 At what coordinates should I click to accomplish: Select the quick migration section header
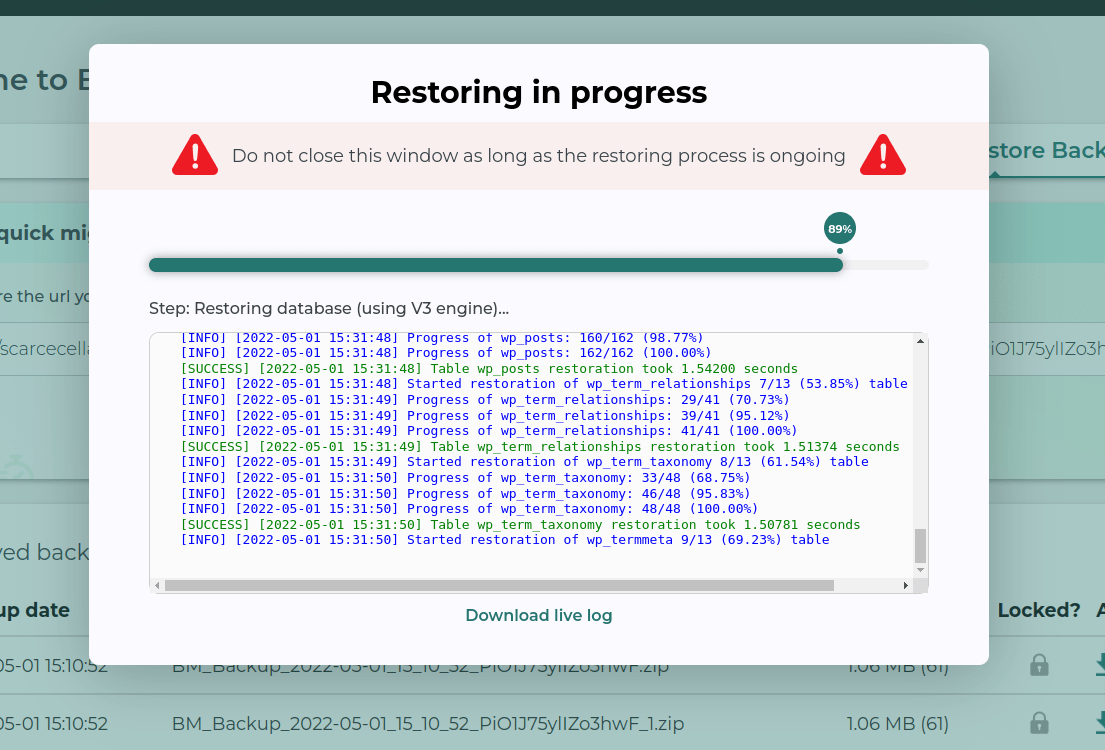[45, 232]
